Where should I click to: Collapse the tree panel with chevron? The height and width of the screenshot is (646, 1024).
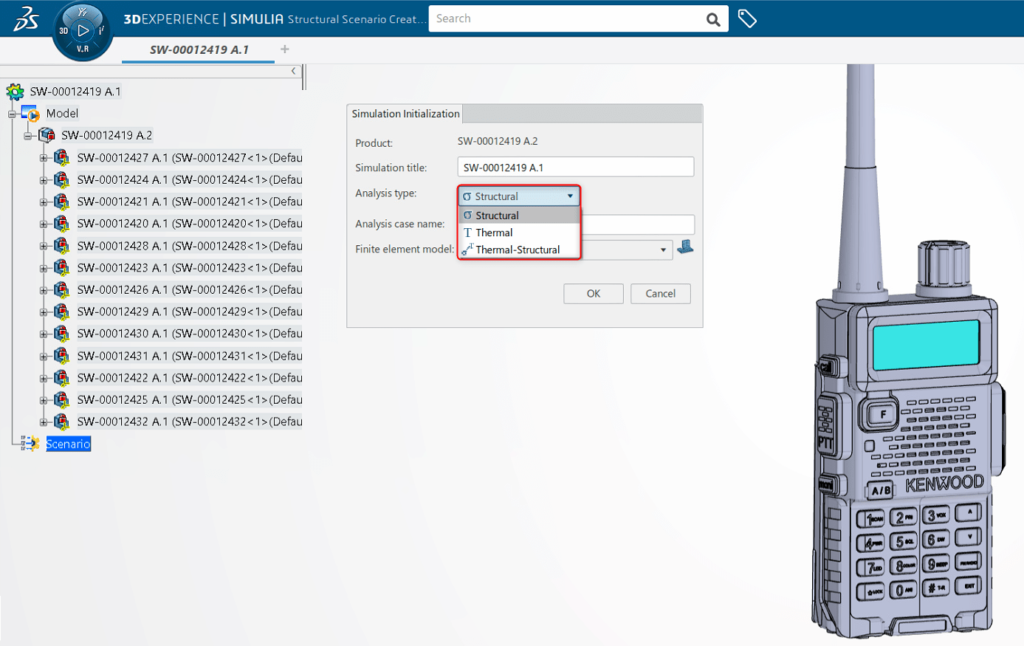point(293,71)
